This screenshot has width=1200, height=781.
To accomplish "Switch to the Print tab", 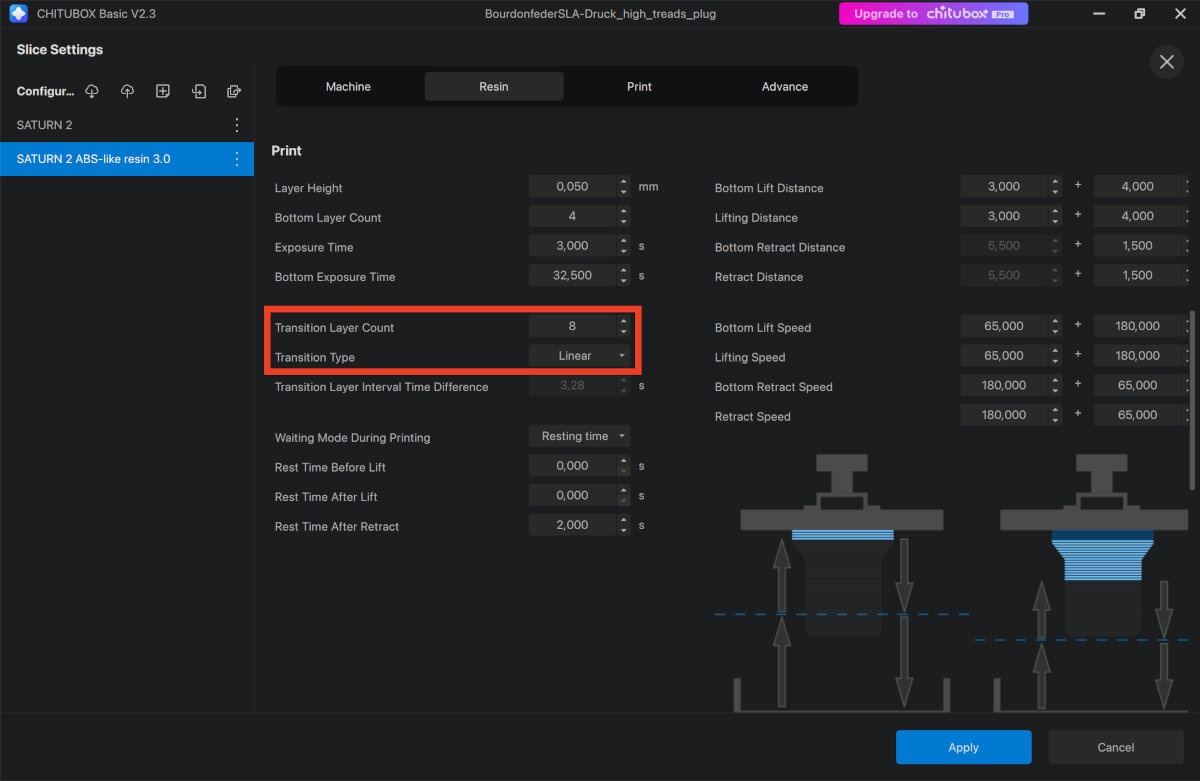I will pos(640,87).
